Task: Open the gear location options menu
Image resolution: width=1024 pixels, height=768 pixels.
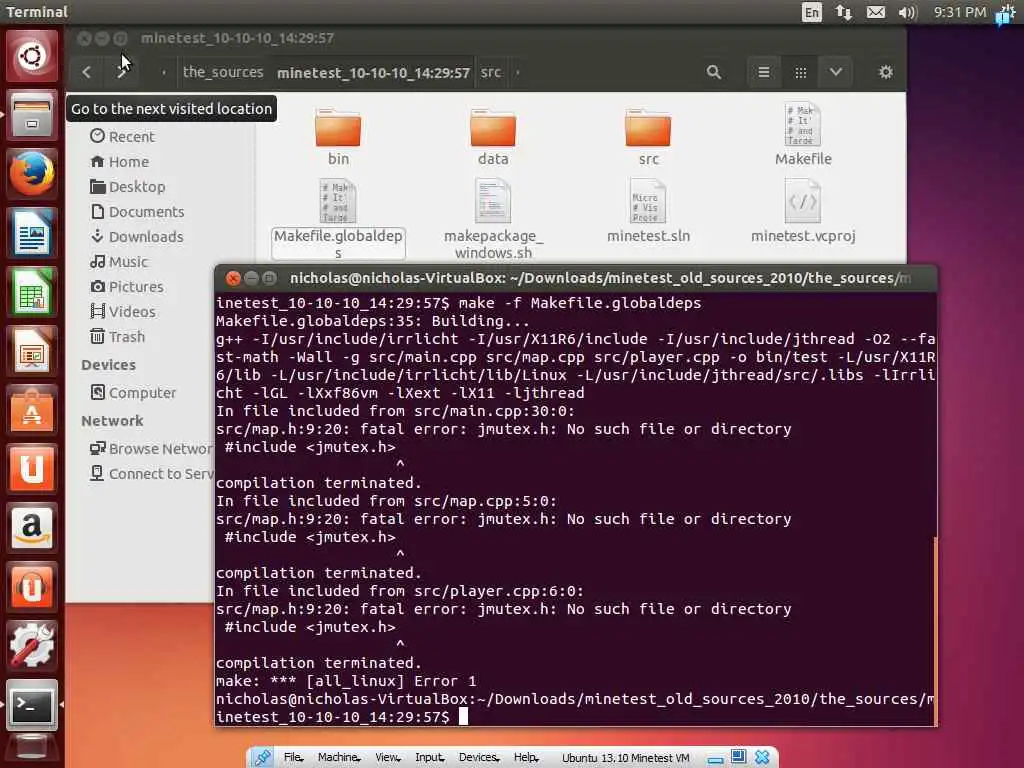Action: [x=886, y=72]
